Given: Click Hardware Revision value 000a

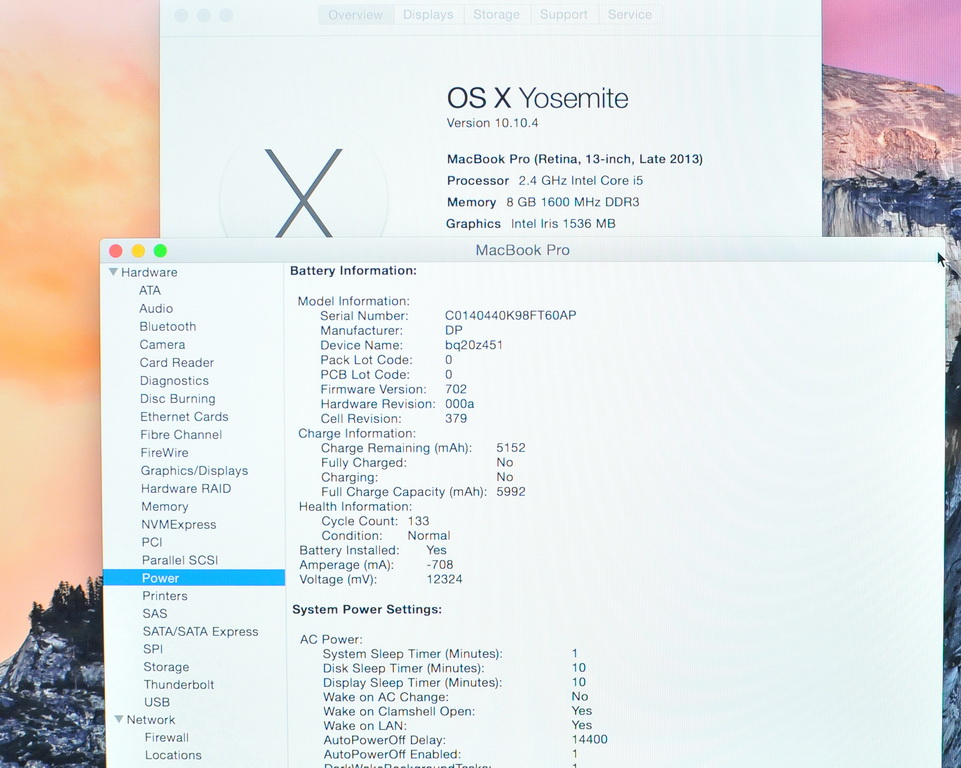Looking at the screenshot, I should click(460, 404).
